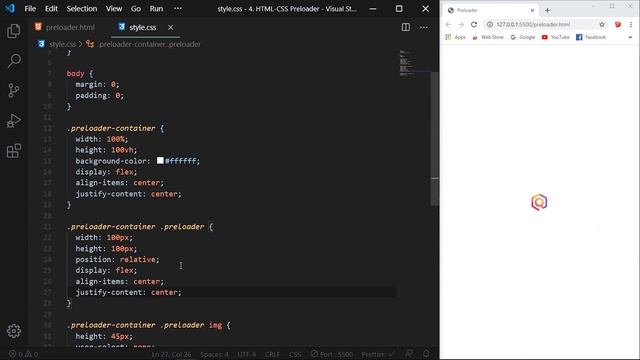
Task: Change line endings via CRLF entry
Action: pyautogui.click(x=272, y=354)
